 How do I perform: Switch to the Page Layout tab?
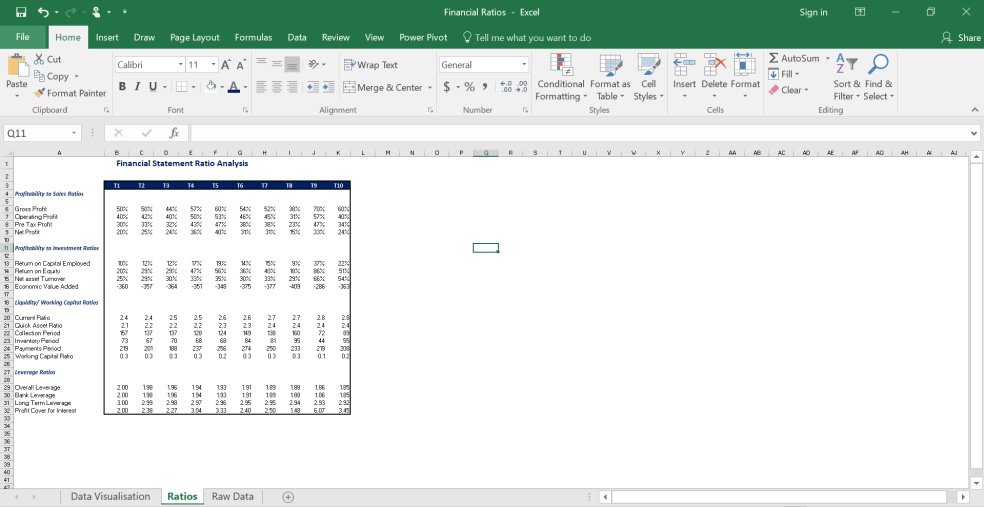click(x=195, y=38)
